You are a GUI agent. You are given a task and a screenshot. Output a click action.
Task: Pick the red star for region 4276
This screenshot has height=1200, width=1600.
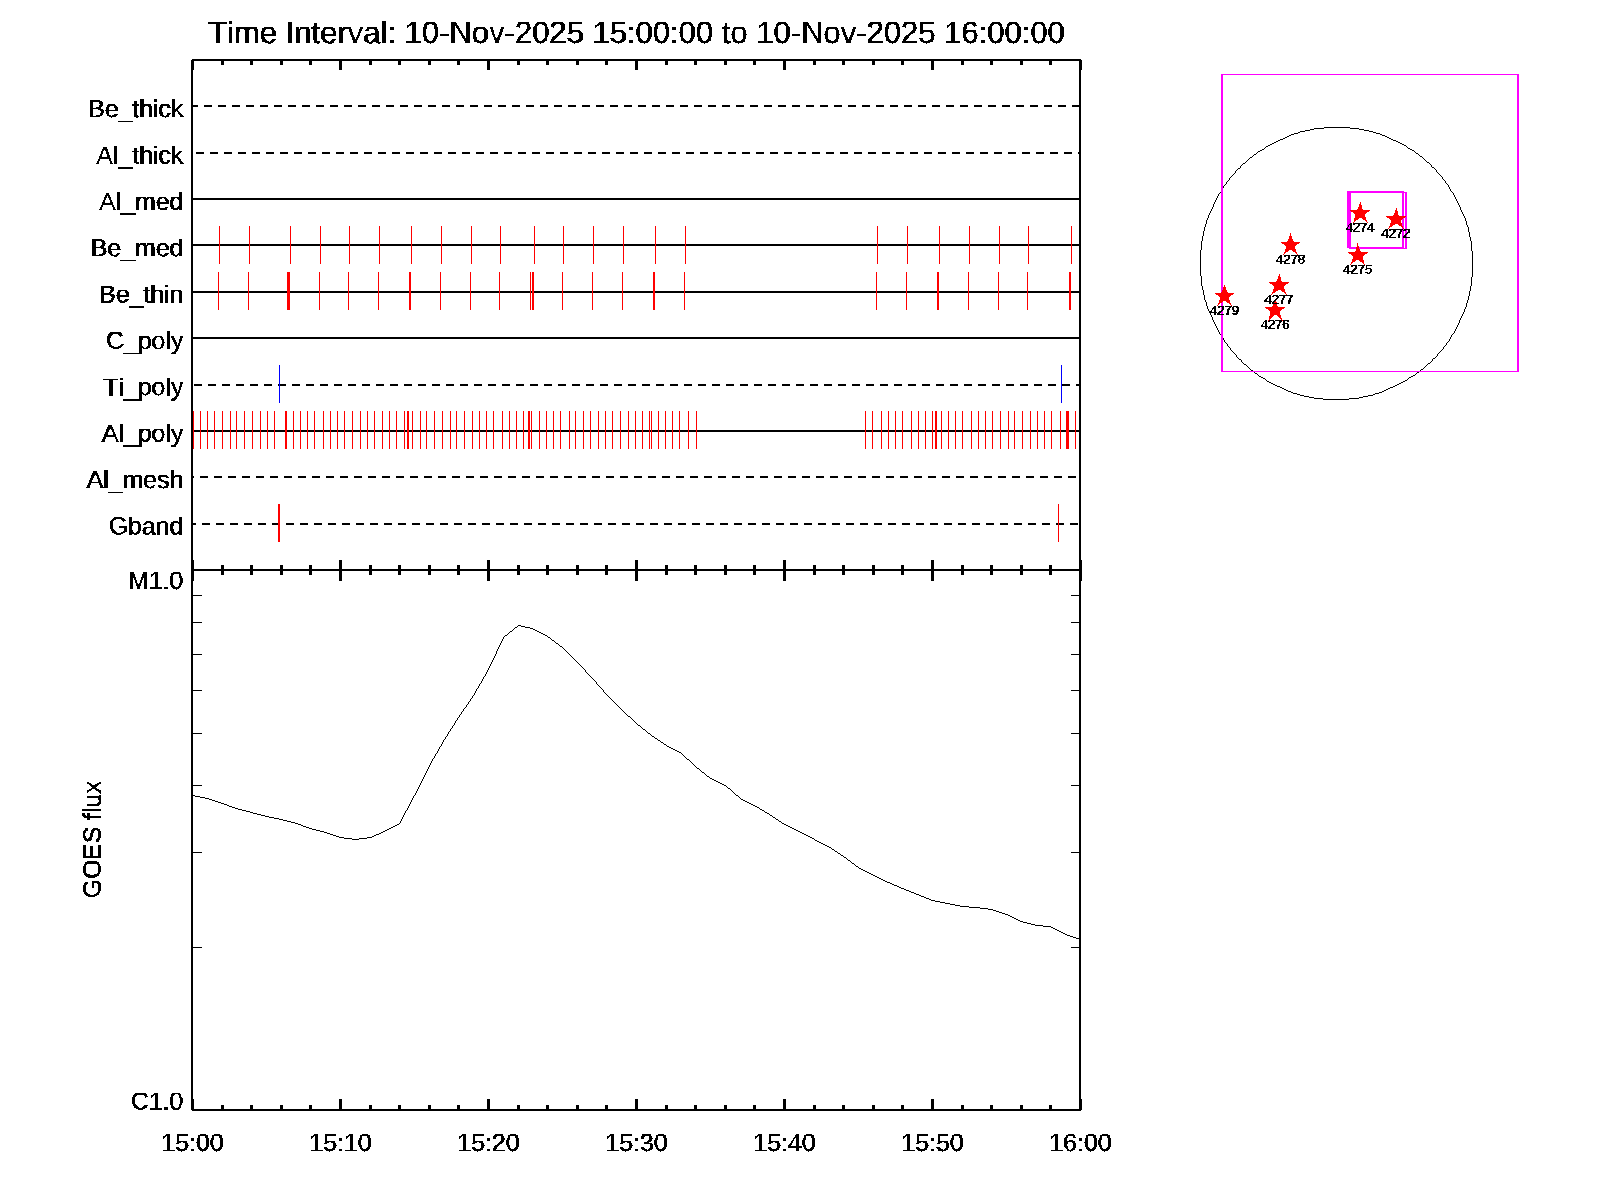1274,311
